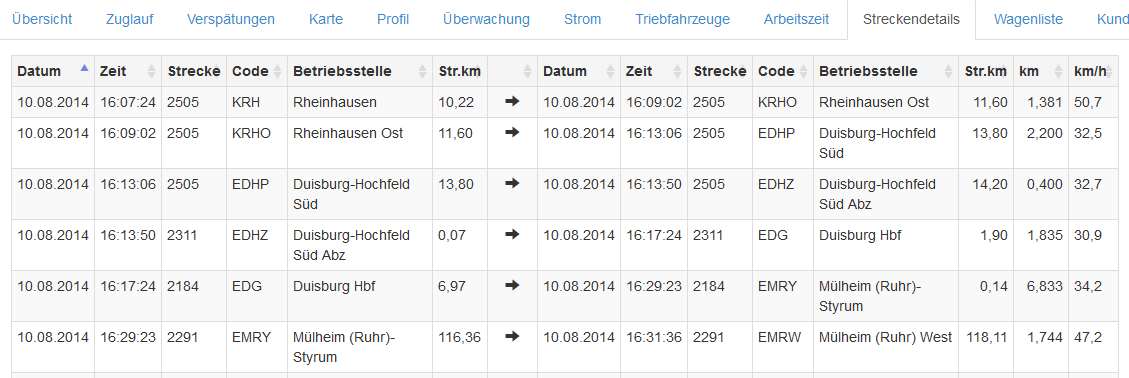Select the Arbeitszeit tab
The image size is (1129, 378).
796,19
